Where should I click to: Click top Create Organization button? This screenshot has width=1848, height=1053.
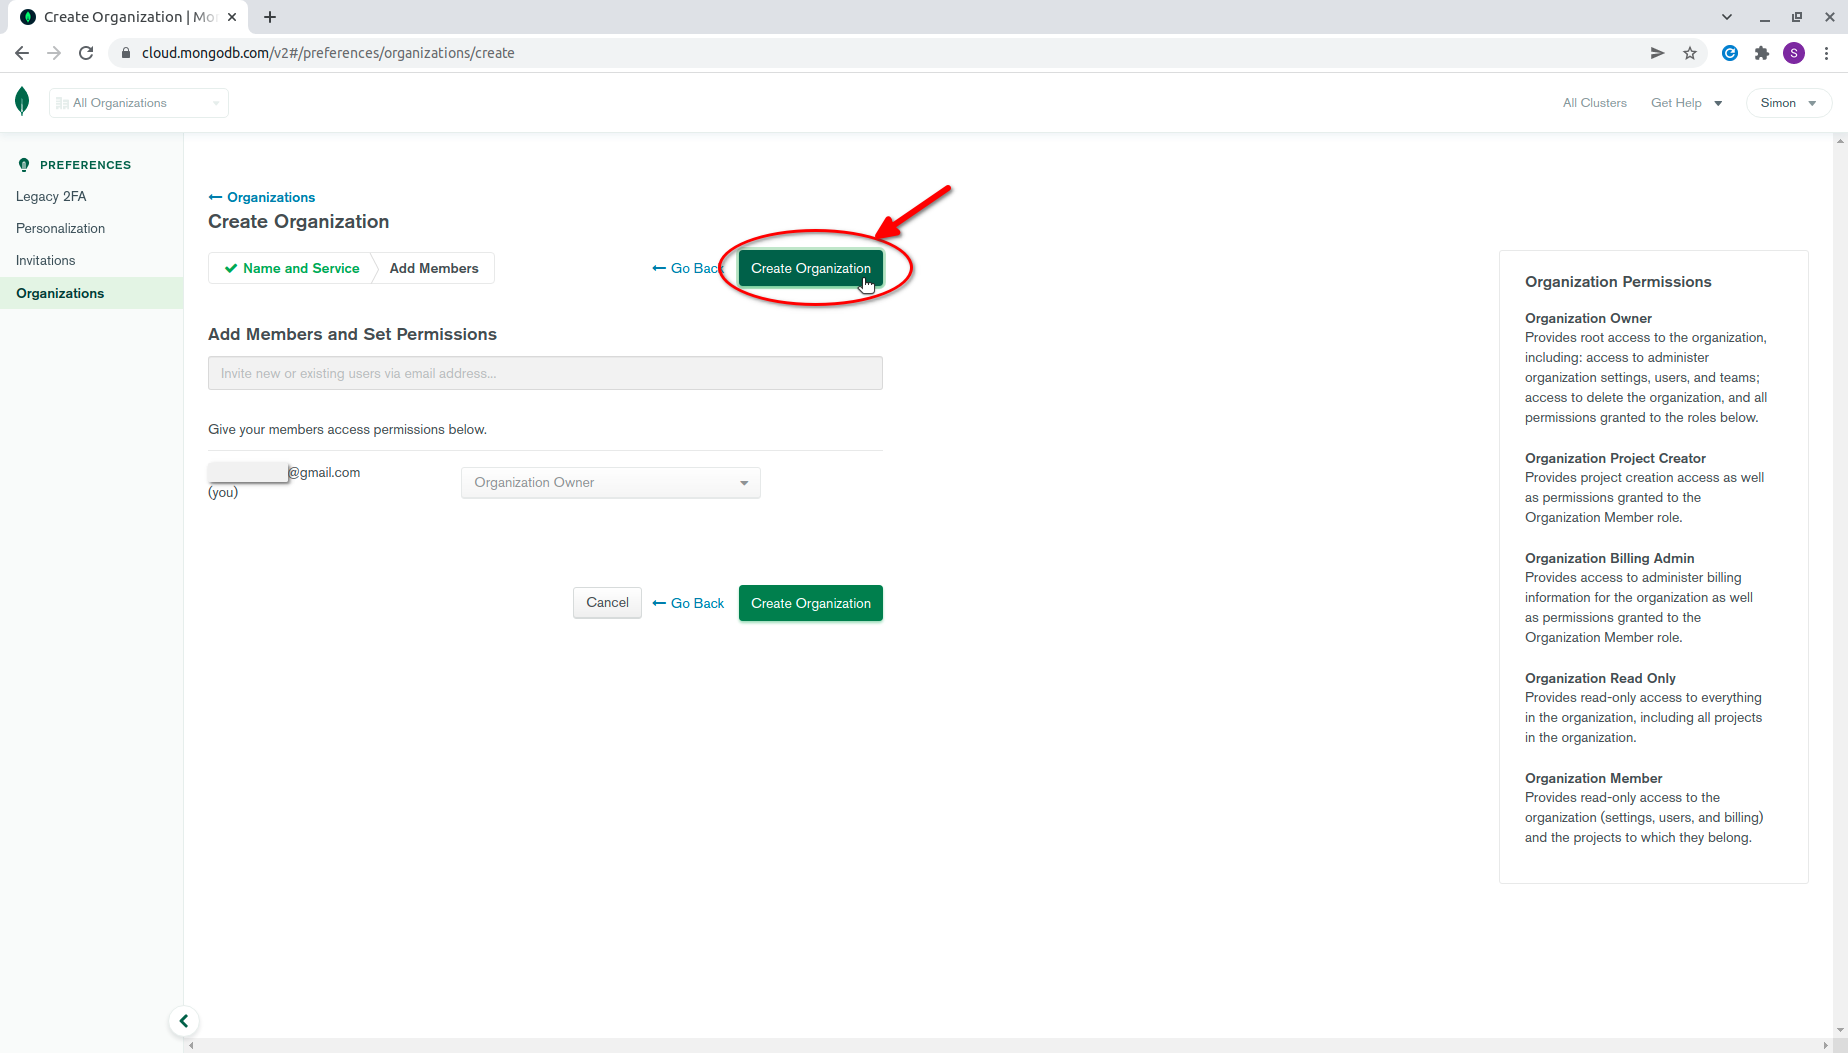(811, 268)
